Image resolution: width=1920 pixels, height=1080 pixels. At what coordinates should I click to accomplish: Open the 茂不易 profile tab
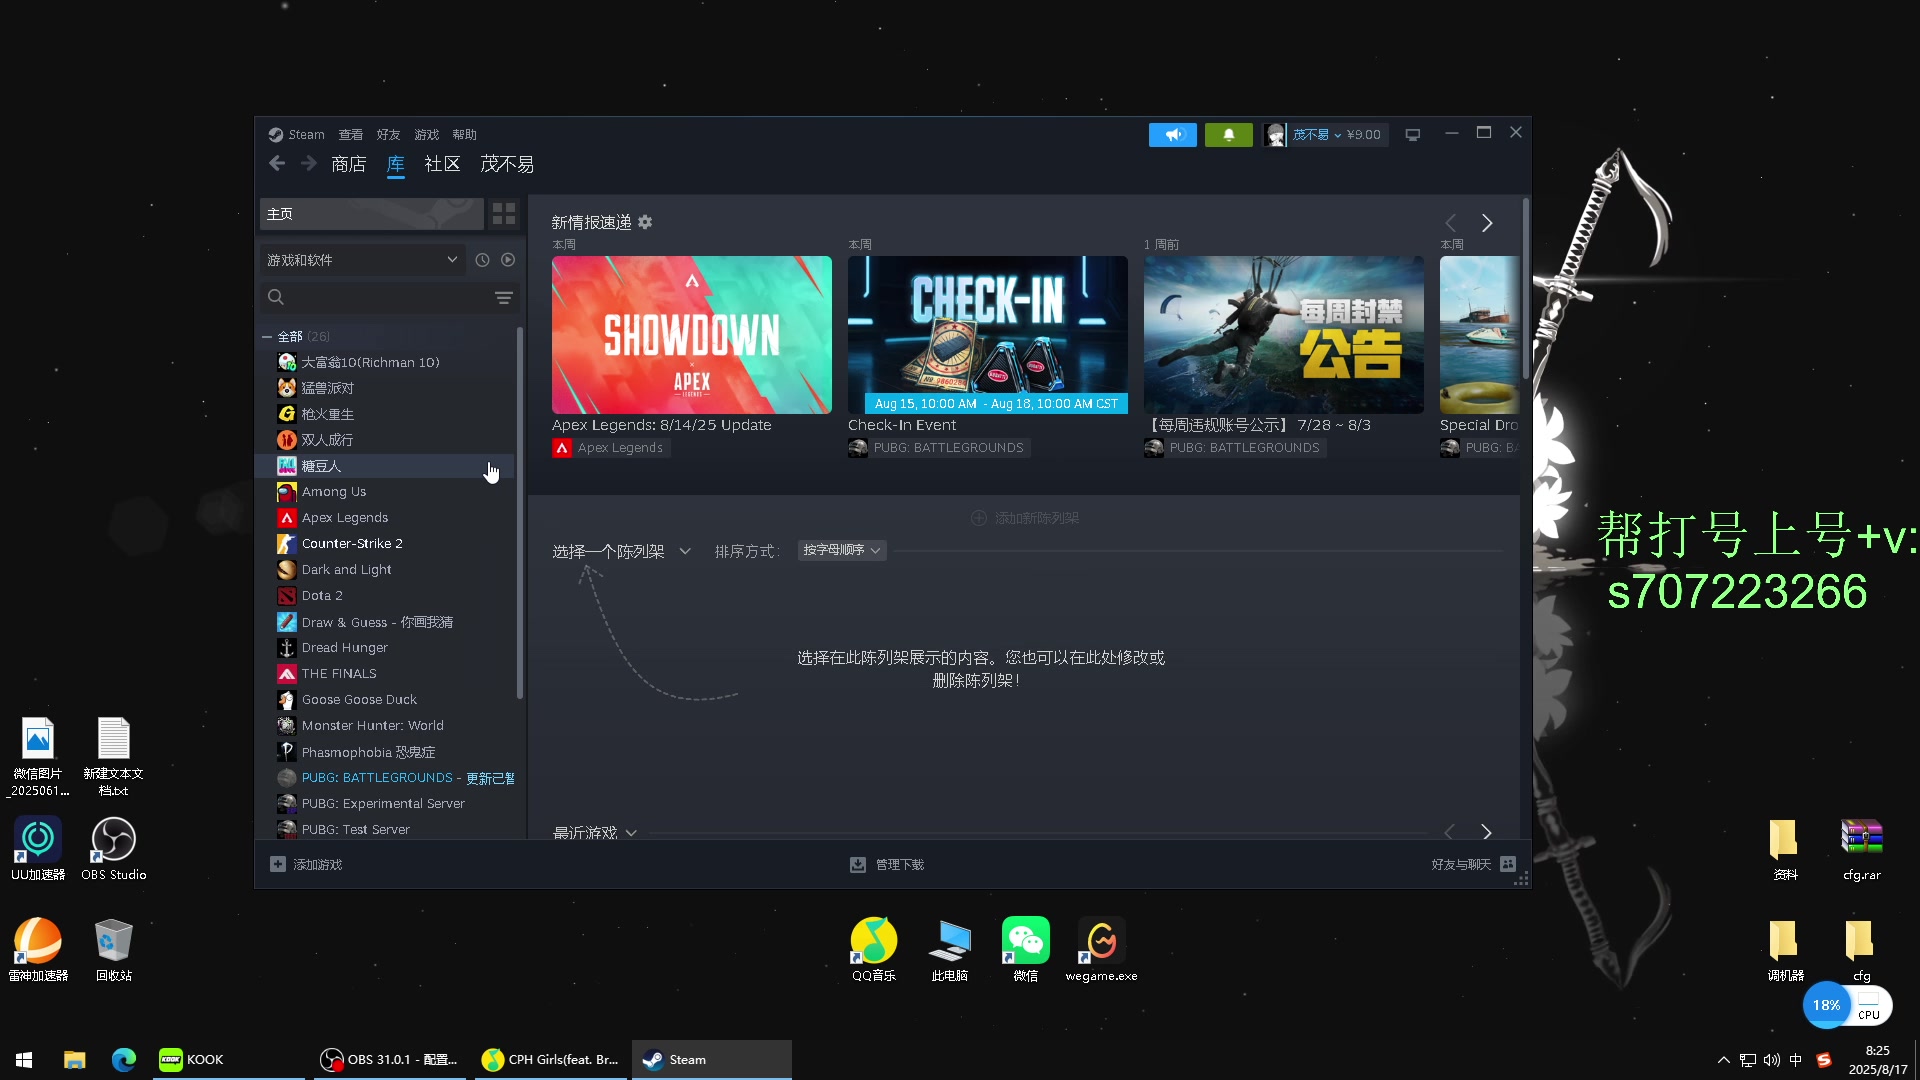507,164
